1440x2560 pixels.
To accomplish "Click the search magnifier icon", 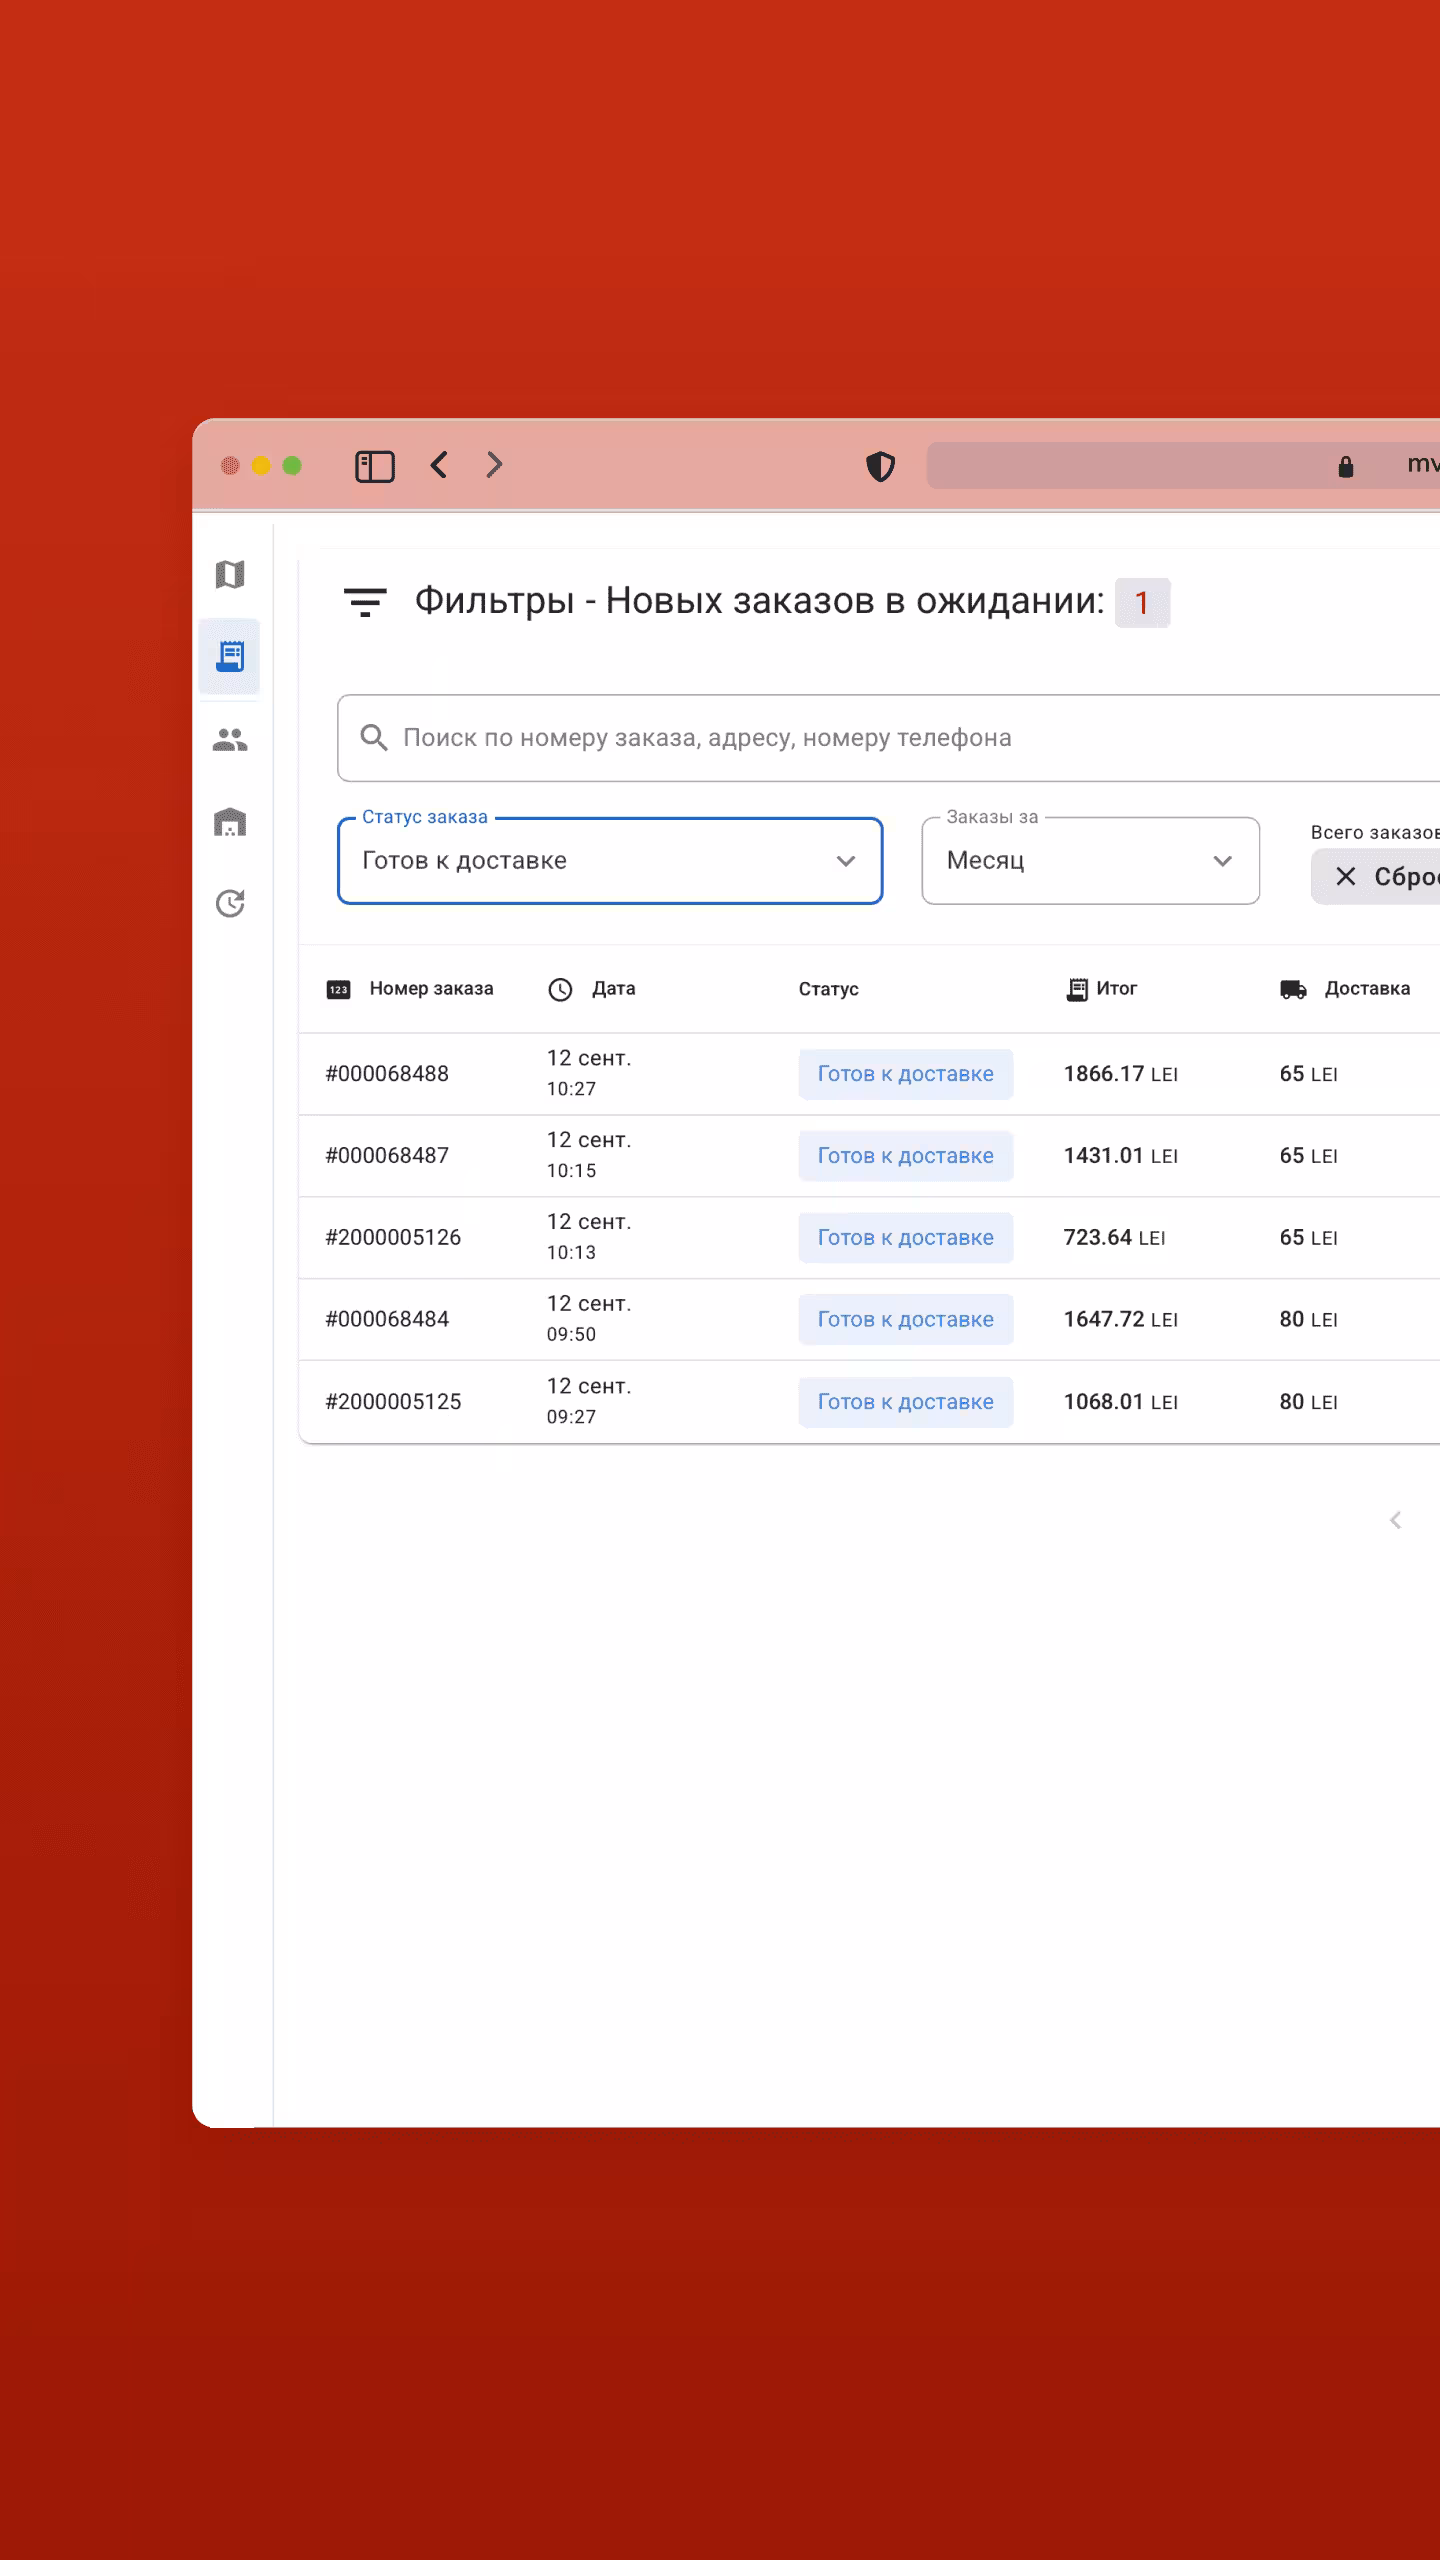I will 374,738.
